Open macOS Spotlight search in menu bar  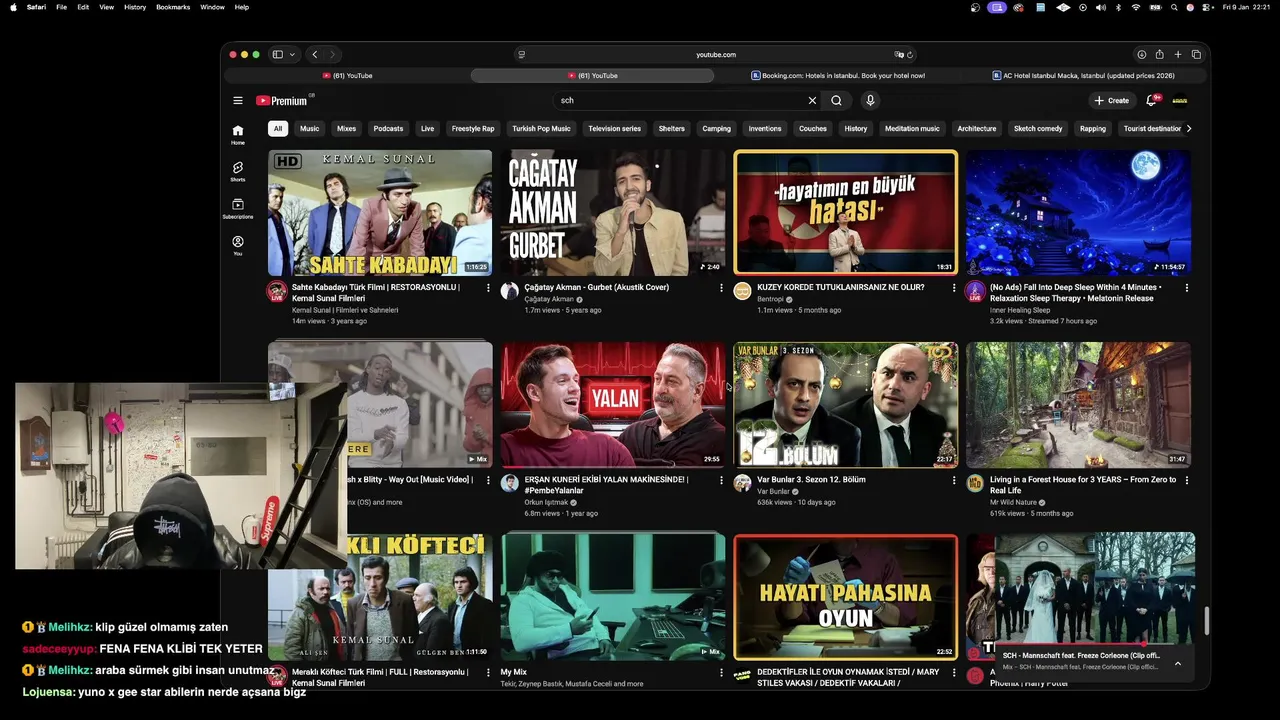tap(1174, 7)
